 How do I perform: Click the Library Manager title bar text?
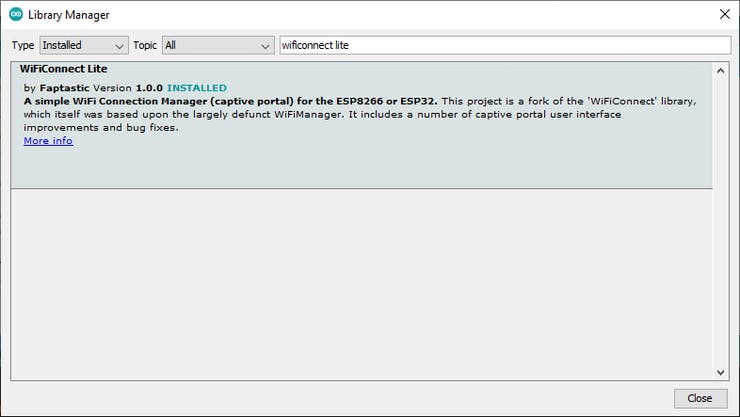point(69,15)
